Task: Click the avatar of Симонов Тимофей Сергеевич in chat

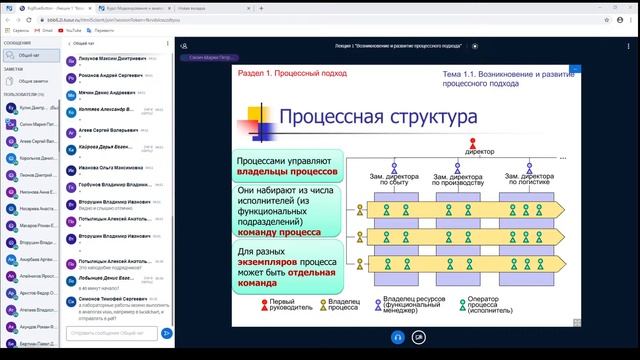Action: coord(71,302)
